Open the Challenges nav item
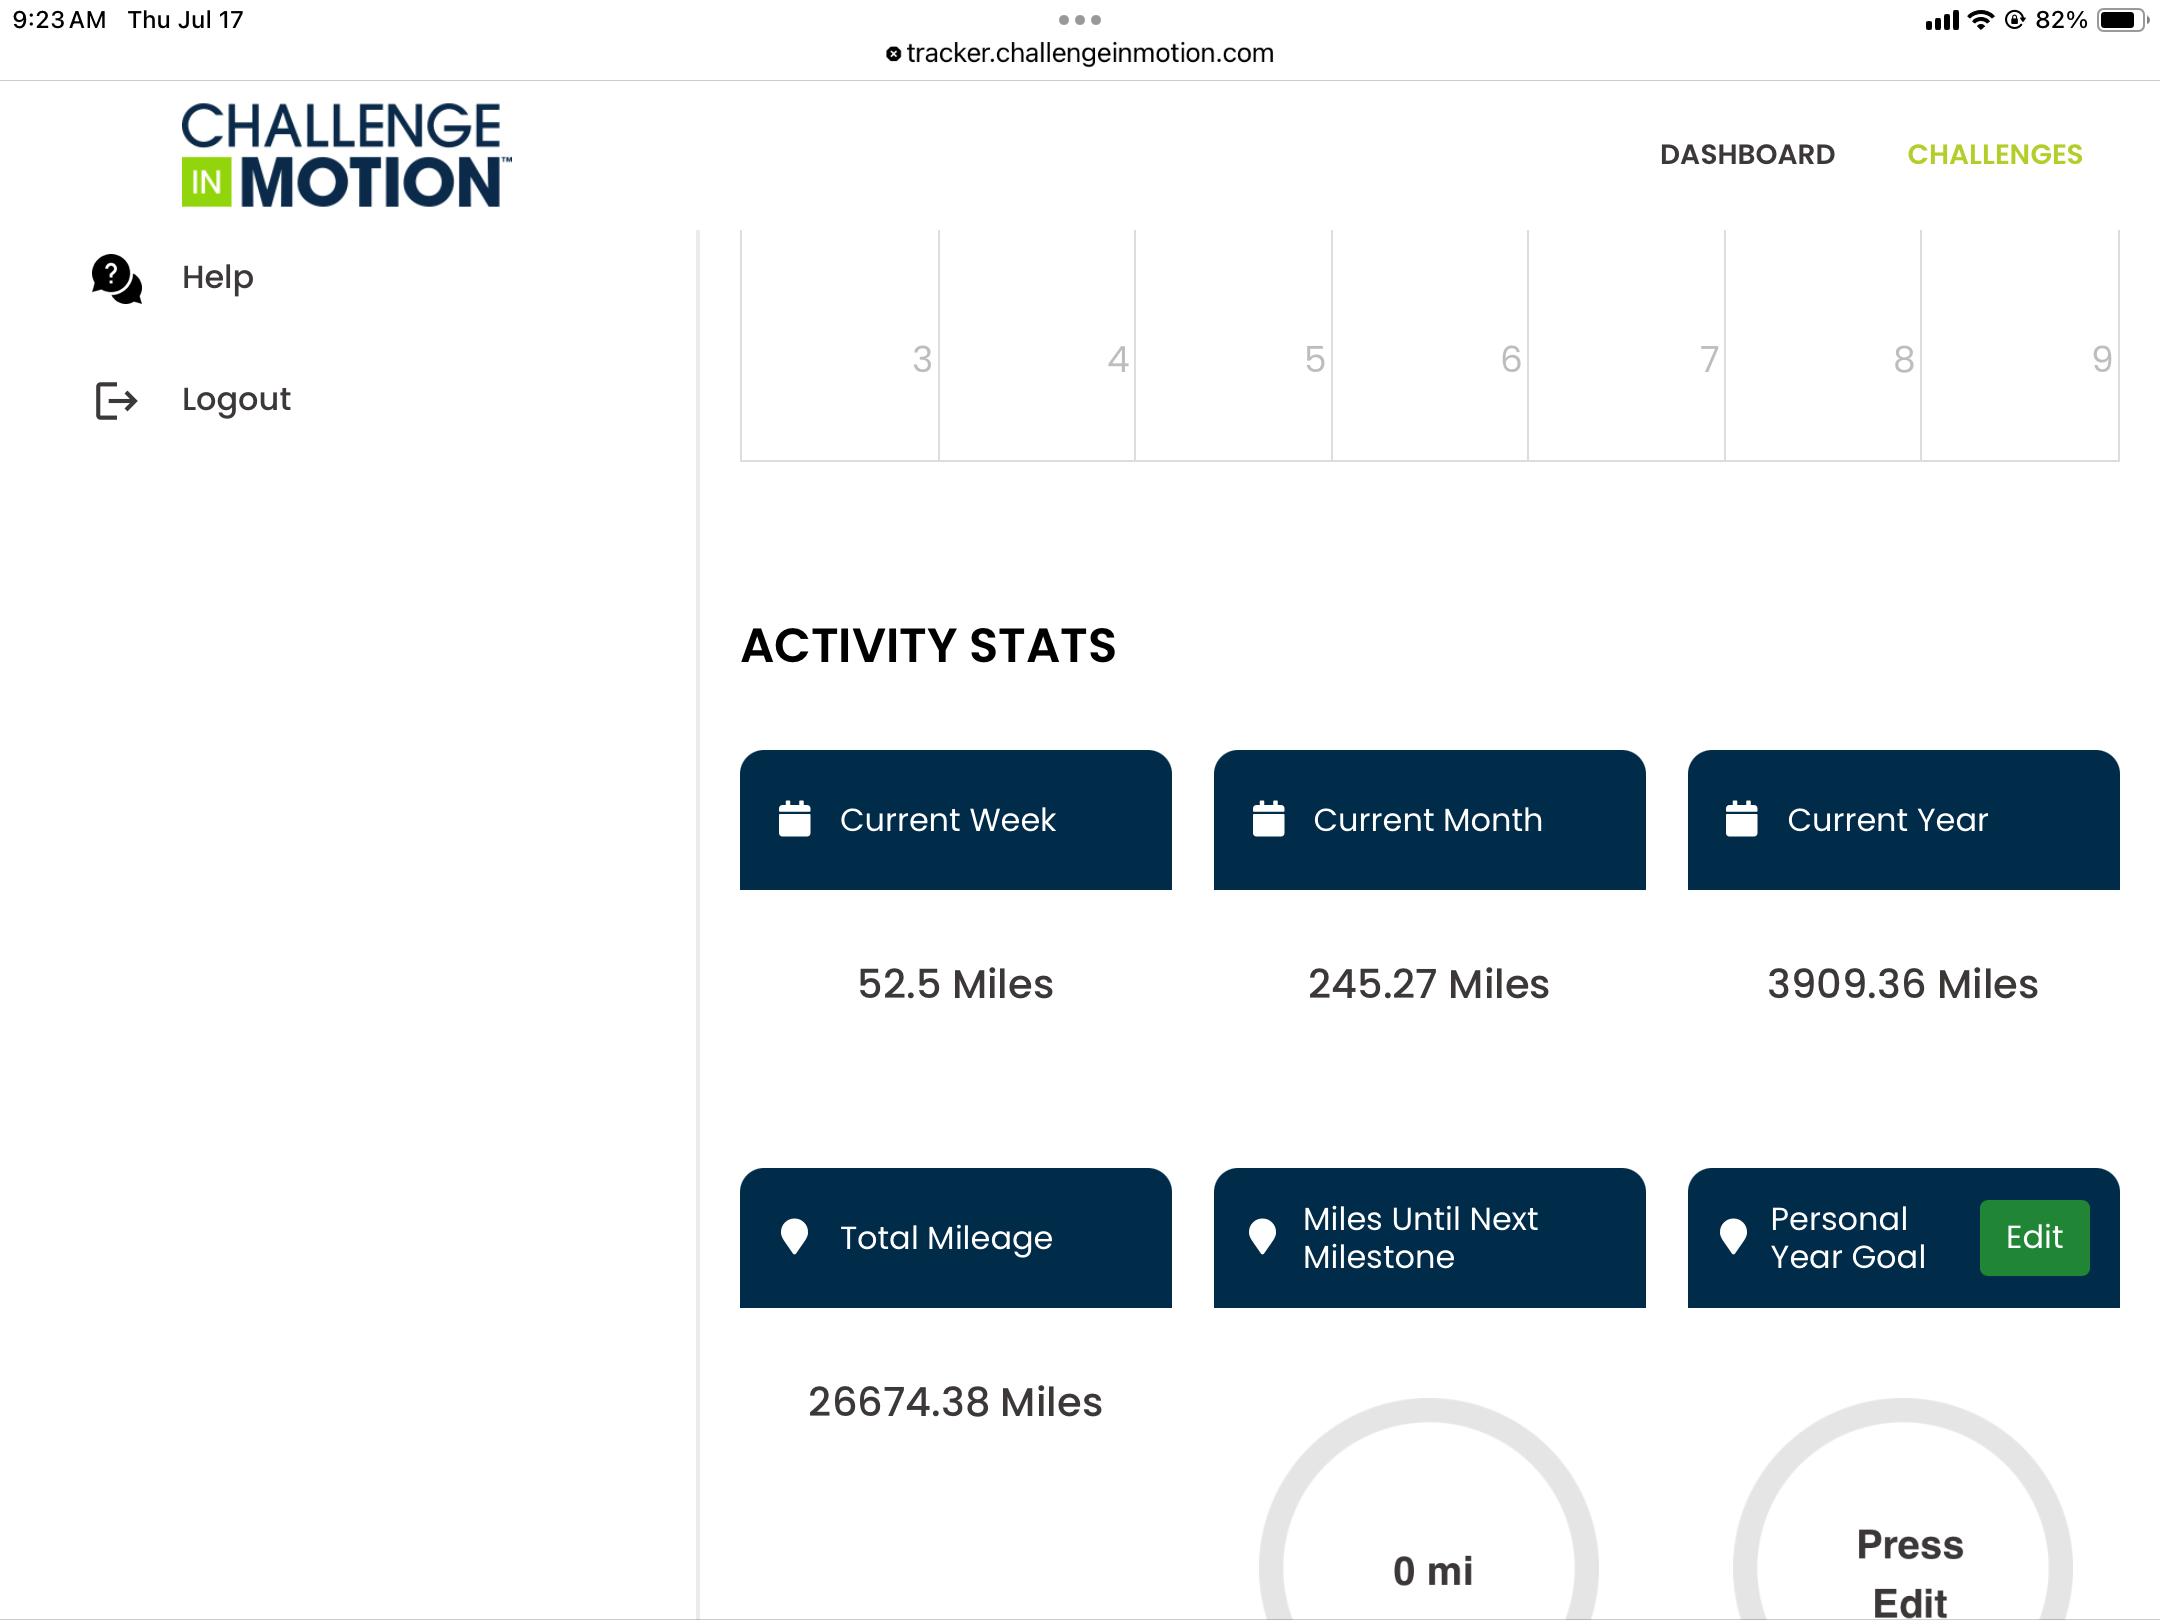2160x1620 pixels. click(x=1994, y=154)
